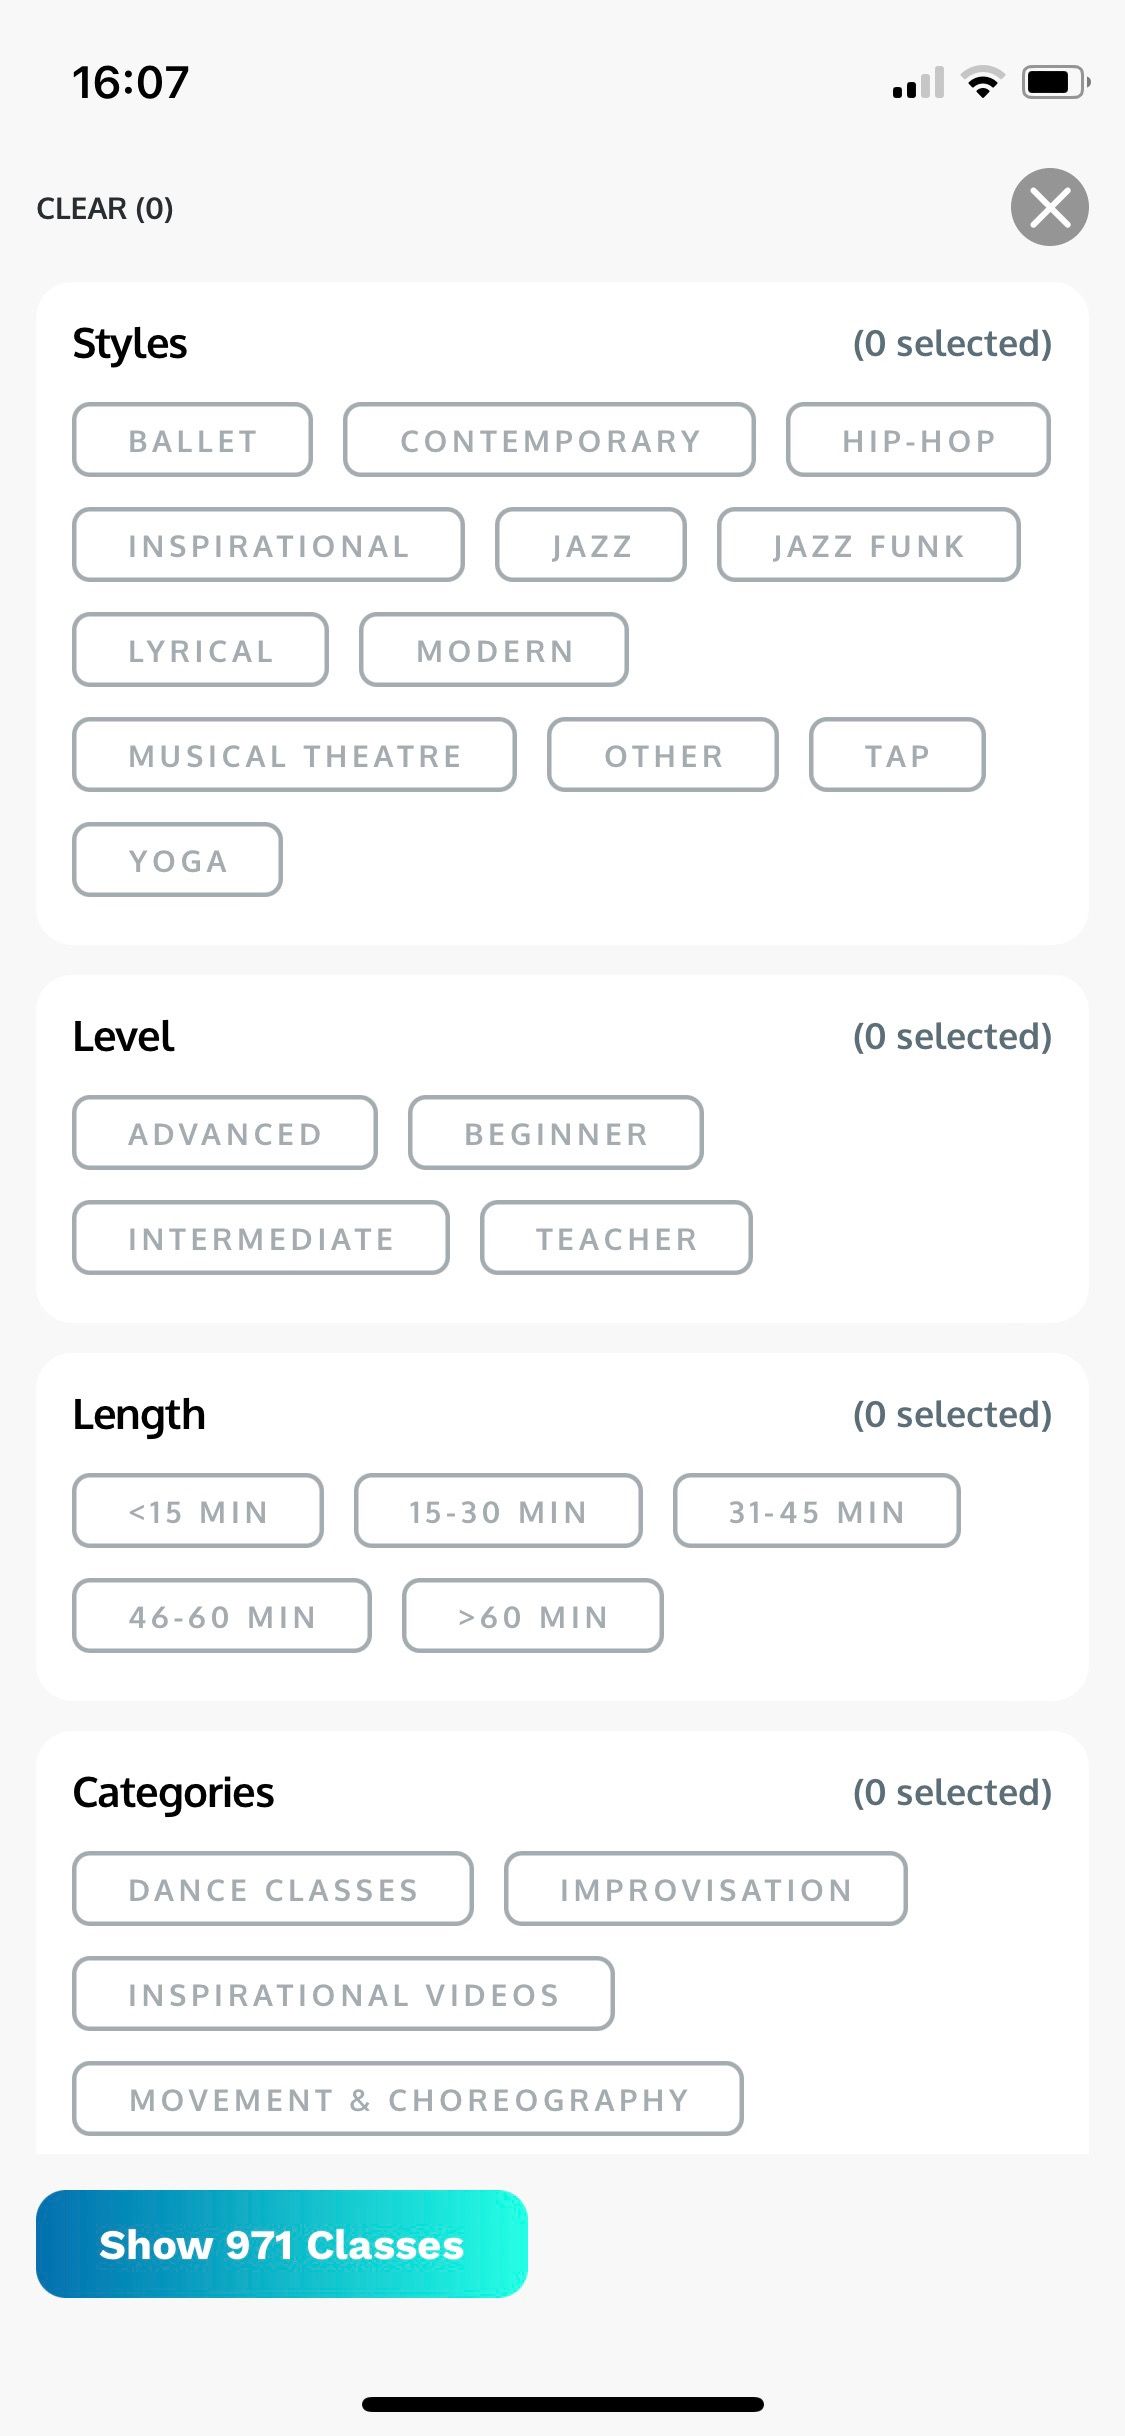Tap the battery icon in status bar
Image resolution: width=1125 pixels, height=2436 pixels.
(x=1055, y=82)
